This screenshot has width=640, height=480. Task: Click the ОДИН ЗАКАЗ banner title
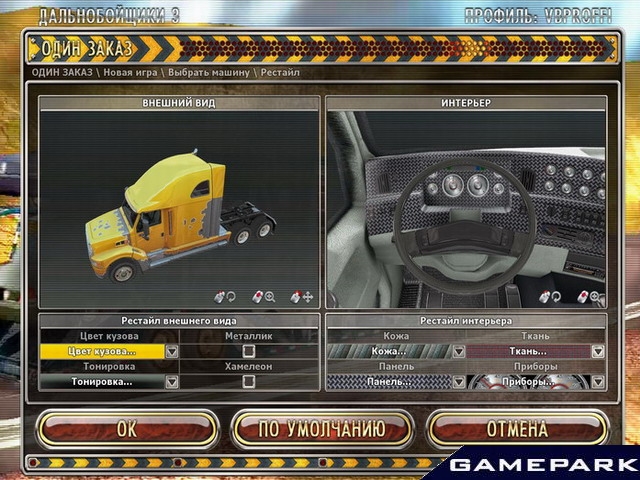point(87,49)
